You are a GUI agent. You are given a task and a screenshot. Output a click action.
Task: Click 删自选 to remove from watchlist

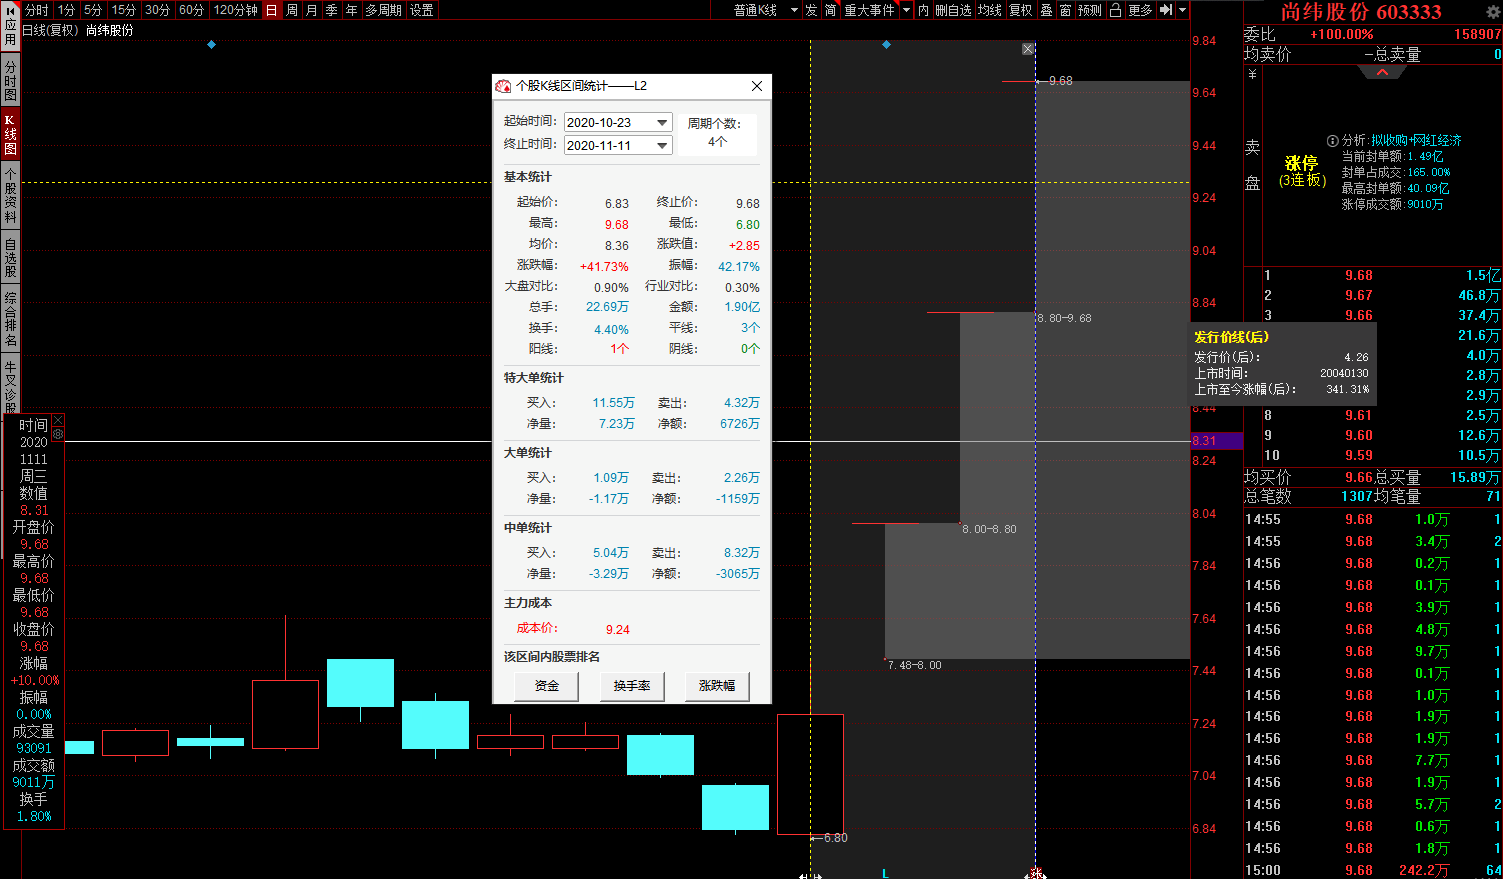[953, 10]
